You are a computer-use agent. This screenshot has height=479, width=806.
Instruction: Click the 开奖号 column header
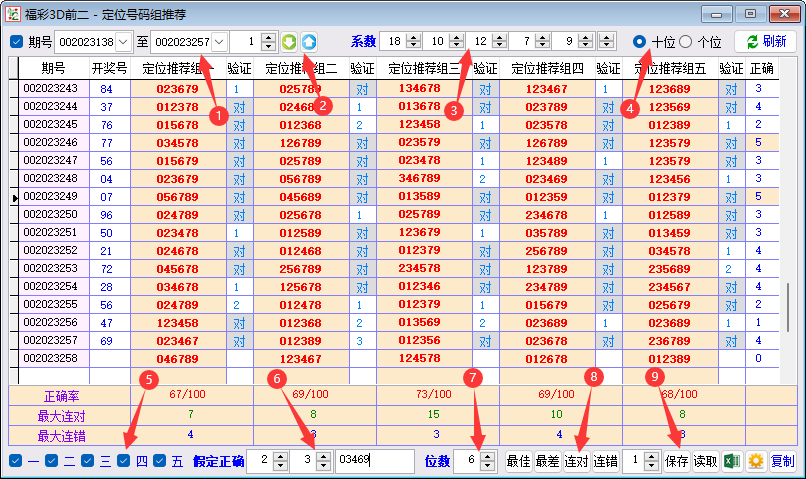(x=109, y=69)
